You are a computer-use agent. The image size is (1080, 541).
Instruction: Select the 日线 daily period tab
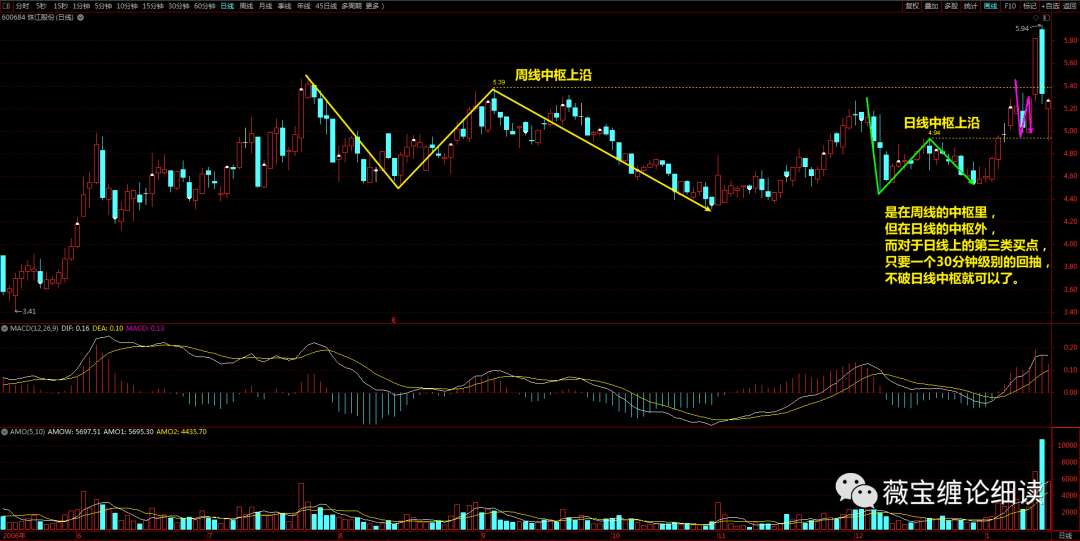[x=227, y=6]
